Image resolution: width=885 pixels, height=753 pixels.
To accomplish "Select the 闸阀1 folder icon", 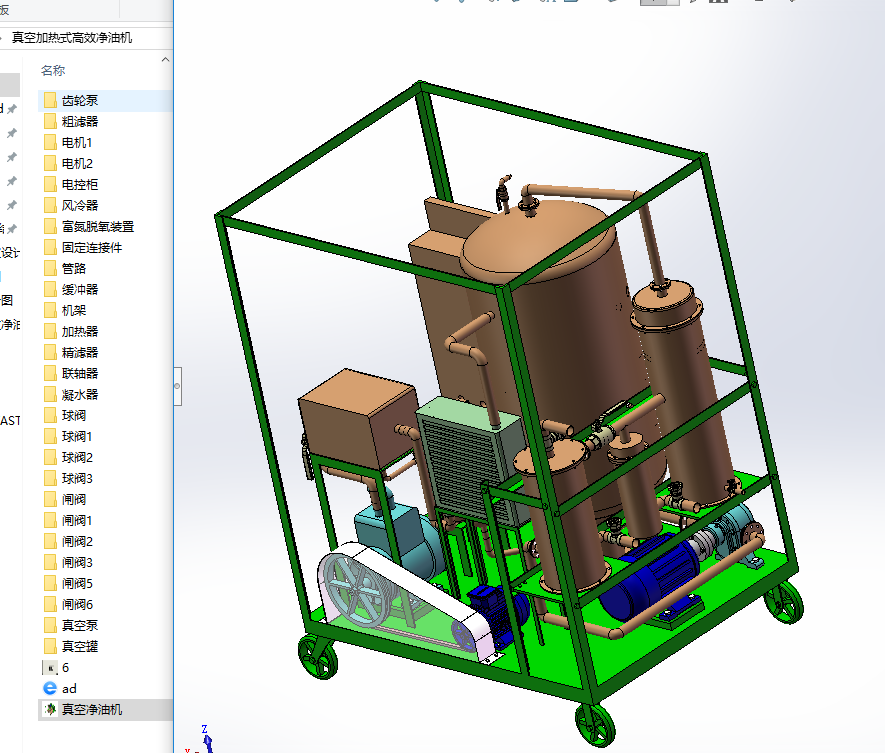I will [50, 520].
